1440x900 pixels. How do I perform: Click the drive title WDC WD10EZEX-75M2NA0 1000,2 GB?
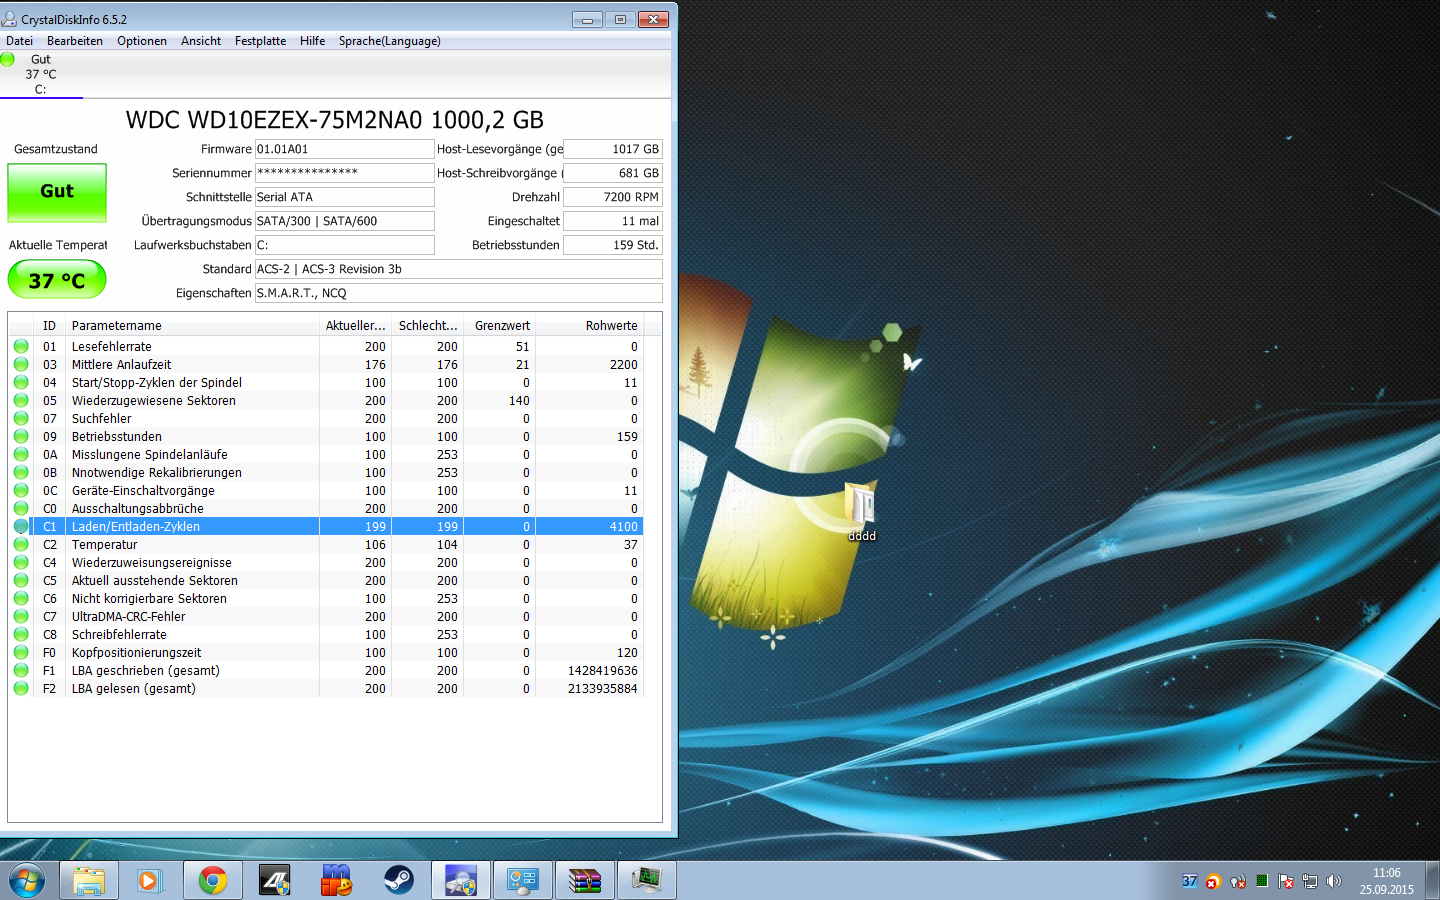(x=335, y=120)
